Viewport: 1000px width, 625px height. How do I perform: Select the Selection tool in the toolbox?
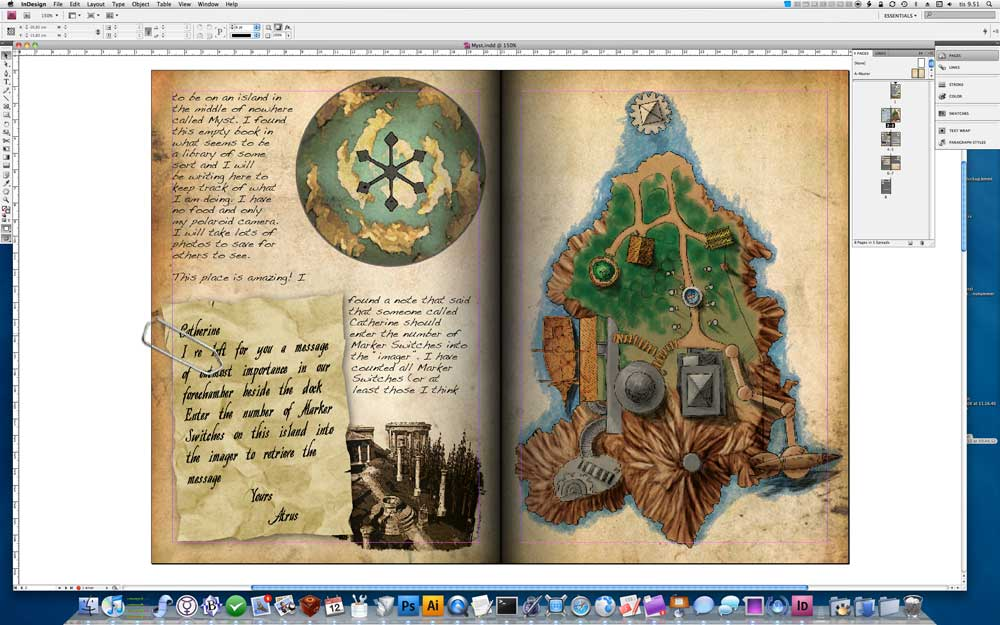pyautogui.click(x=6, y=55)
